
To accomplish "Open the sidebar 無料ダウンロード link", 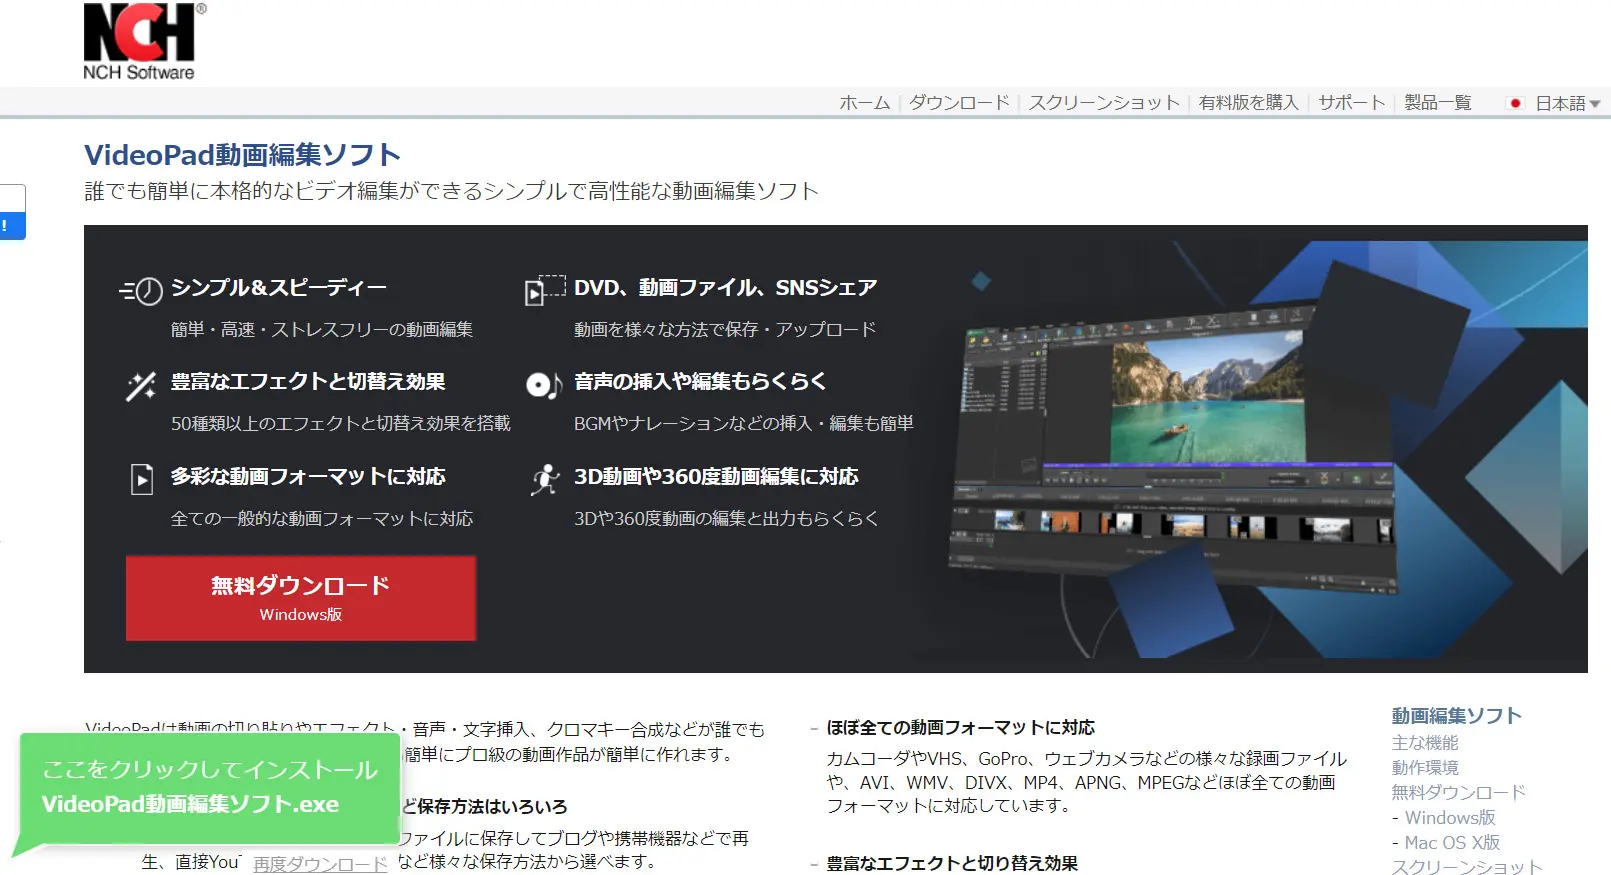I will click(1458, 793).
